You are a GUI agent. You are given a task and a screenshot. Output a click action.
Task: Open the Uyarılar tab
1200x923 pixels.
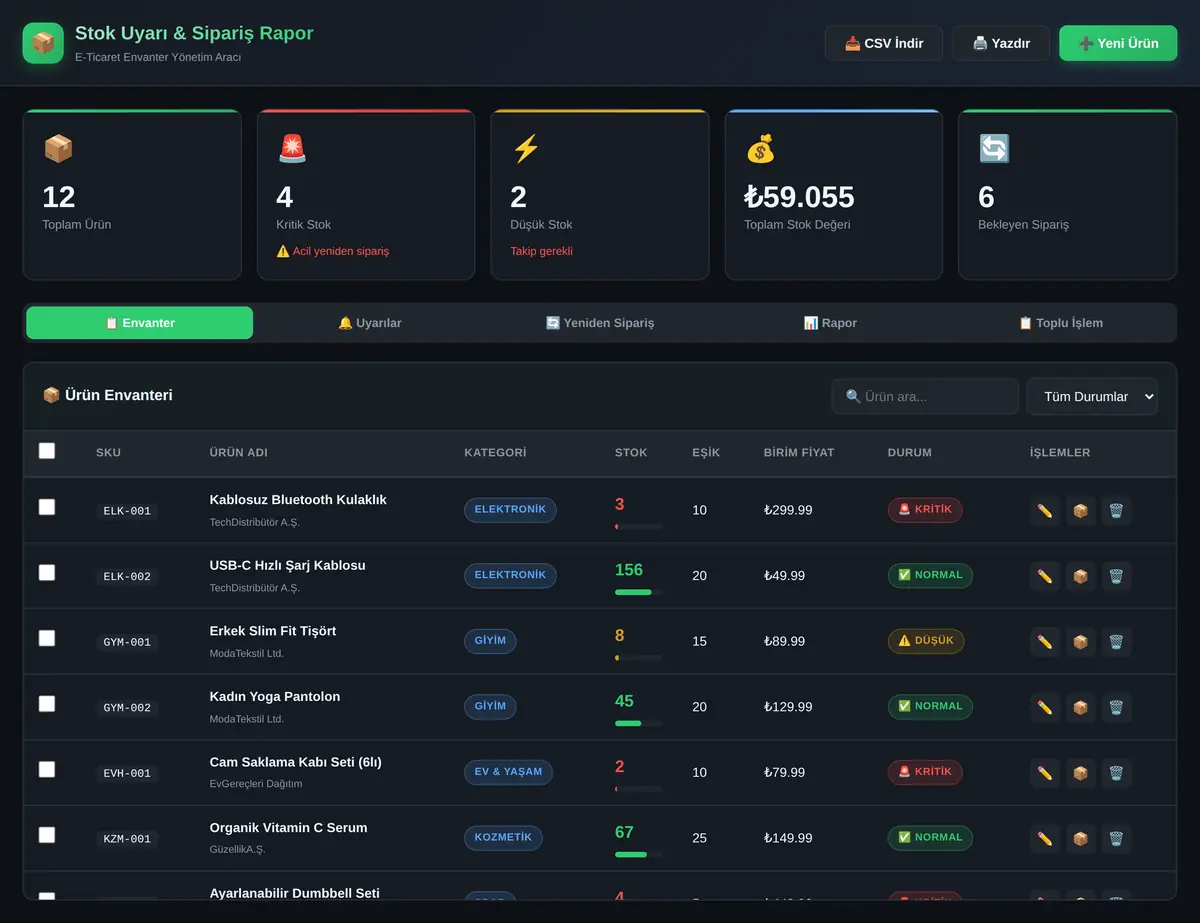pos(370,323)
